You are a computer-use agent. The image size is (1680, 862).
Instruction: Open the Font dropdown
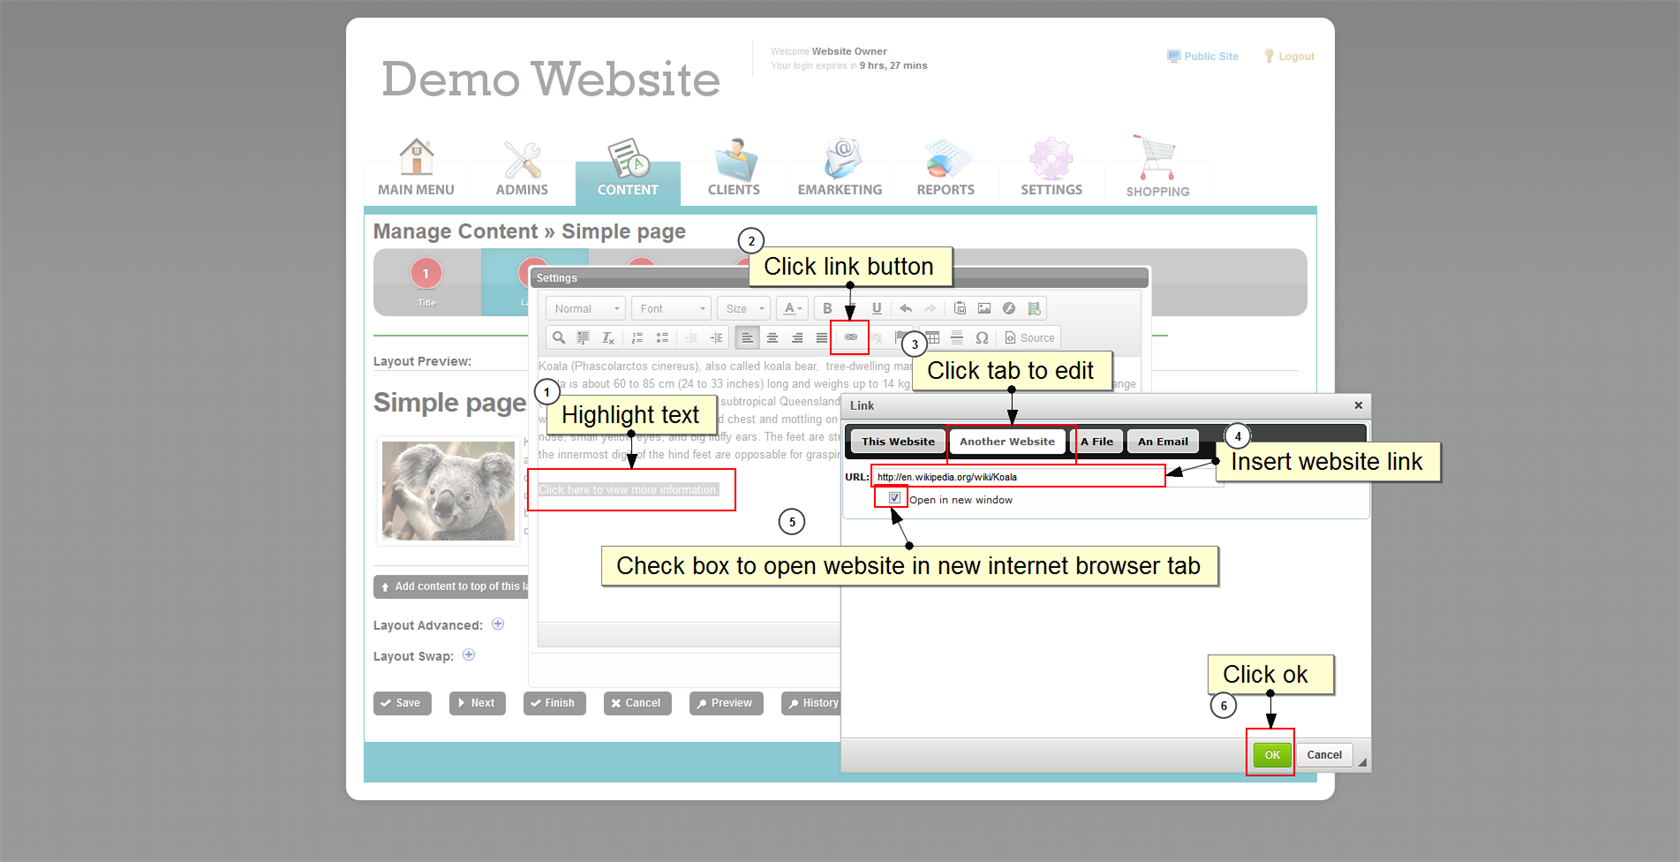[672, 309]
